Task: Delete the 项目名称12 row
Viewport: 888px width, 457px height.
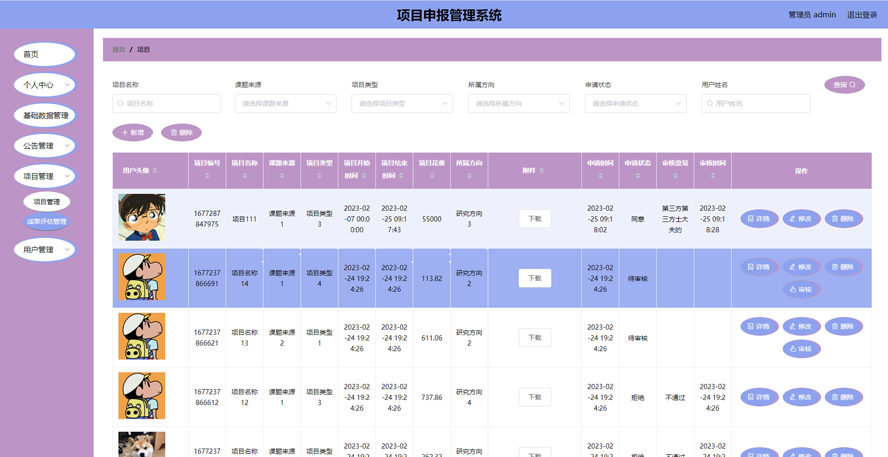Action: [x=843, y=397]
